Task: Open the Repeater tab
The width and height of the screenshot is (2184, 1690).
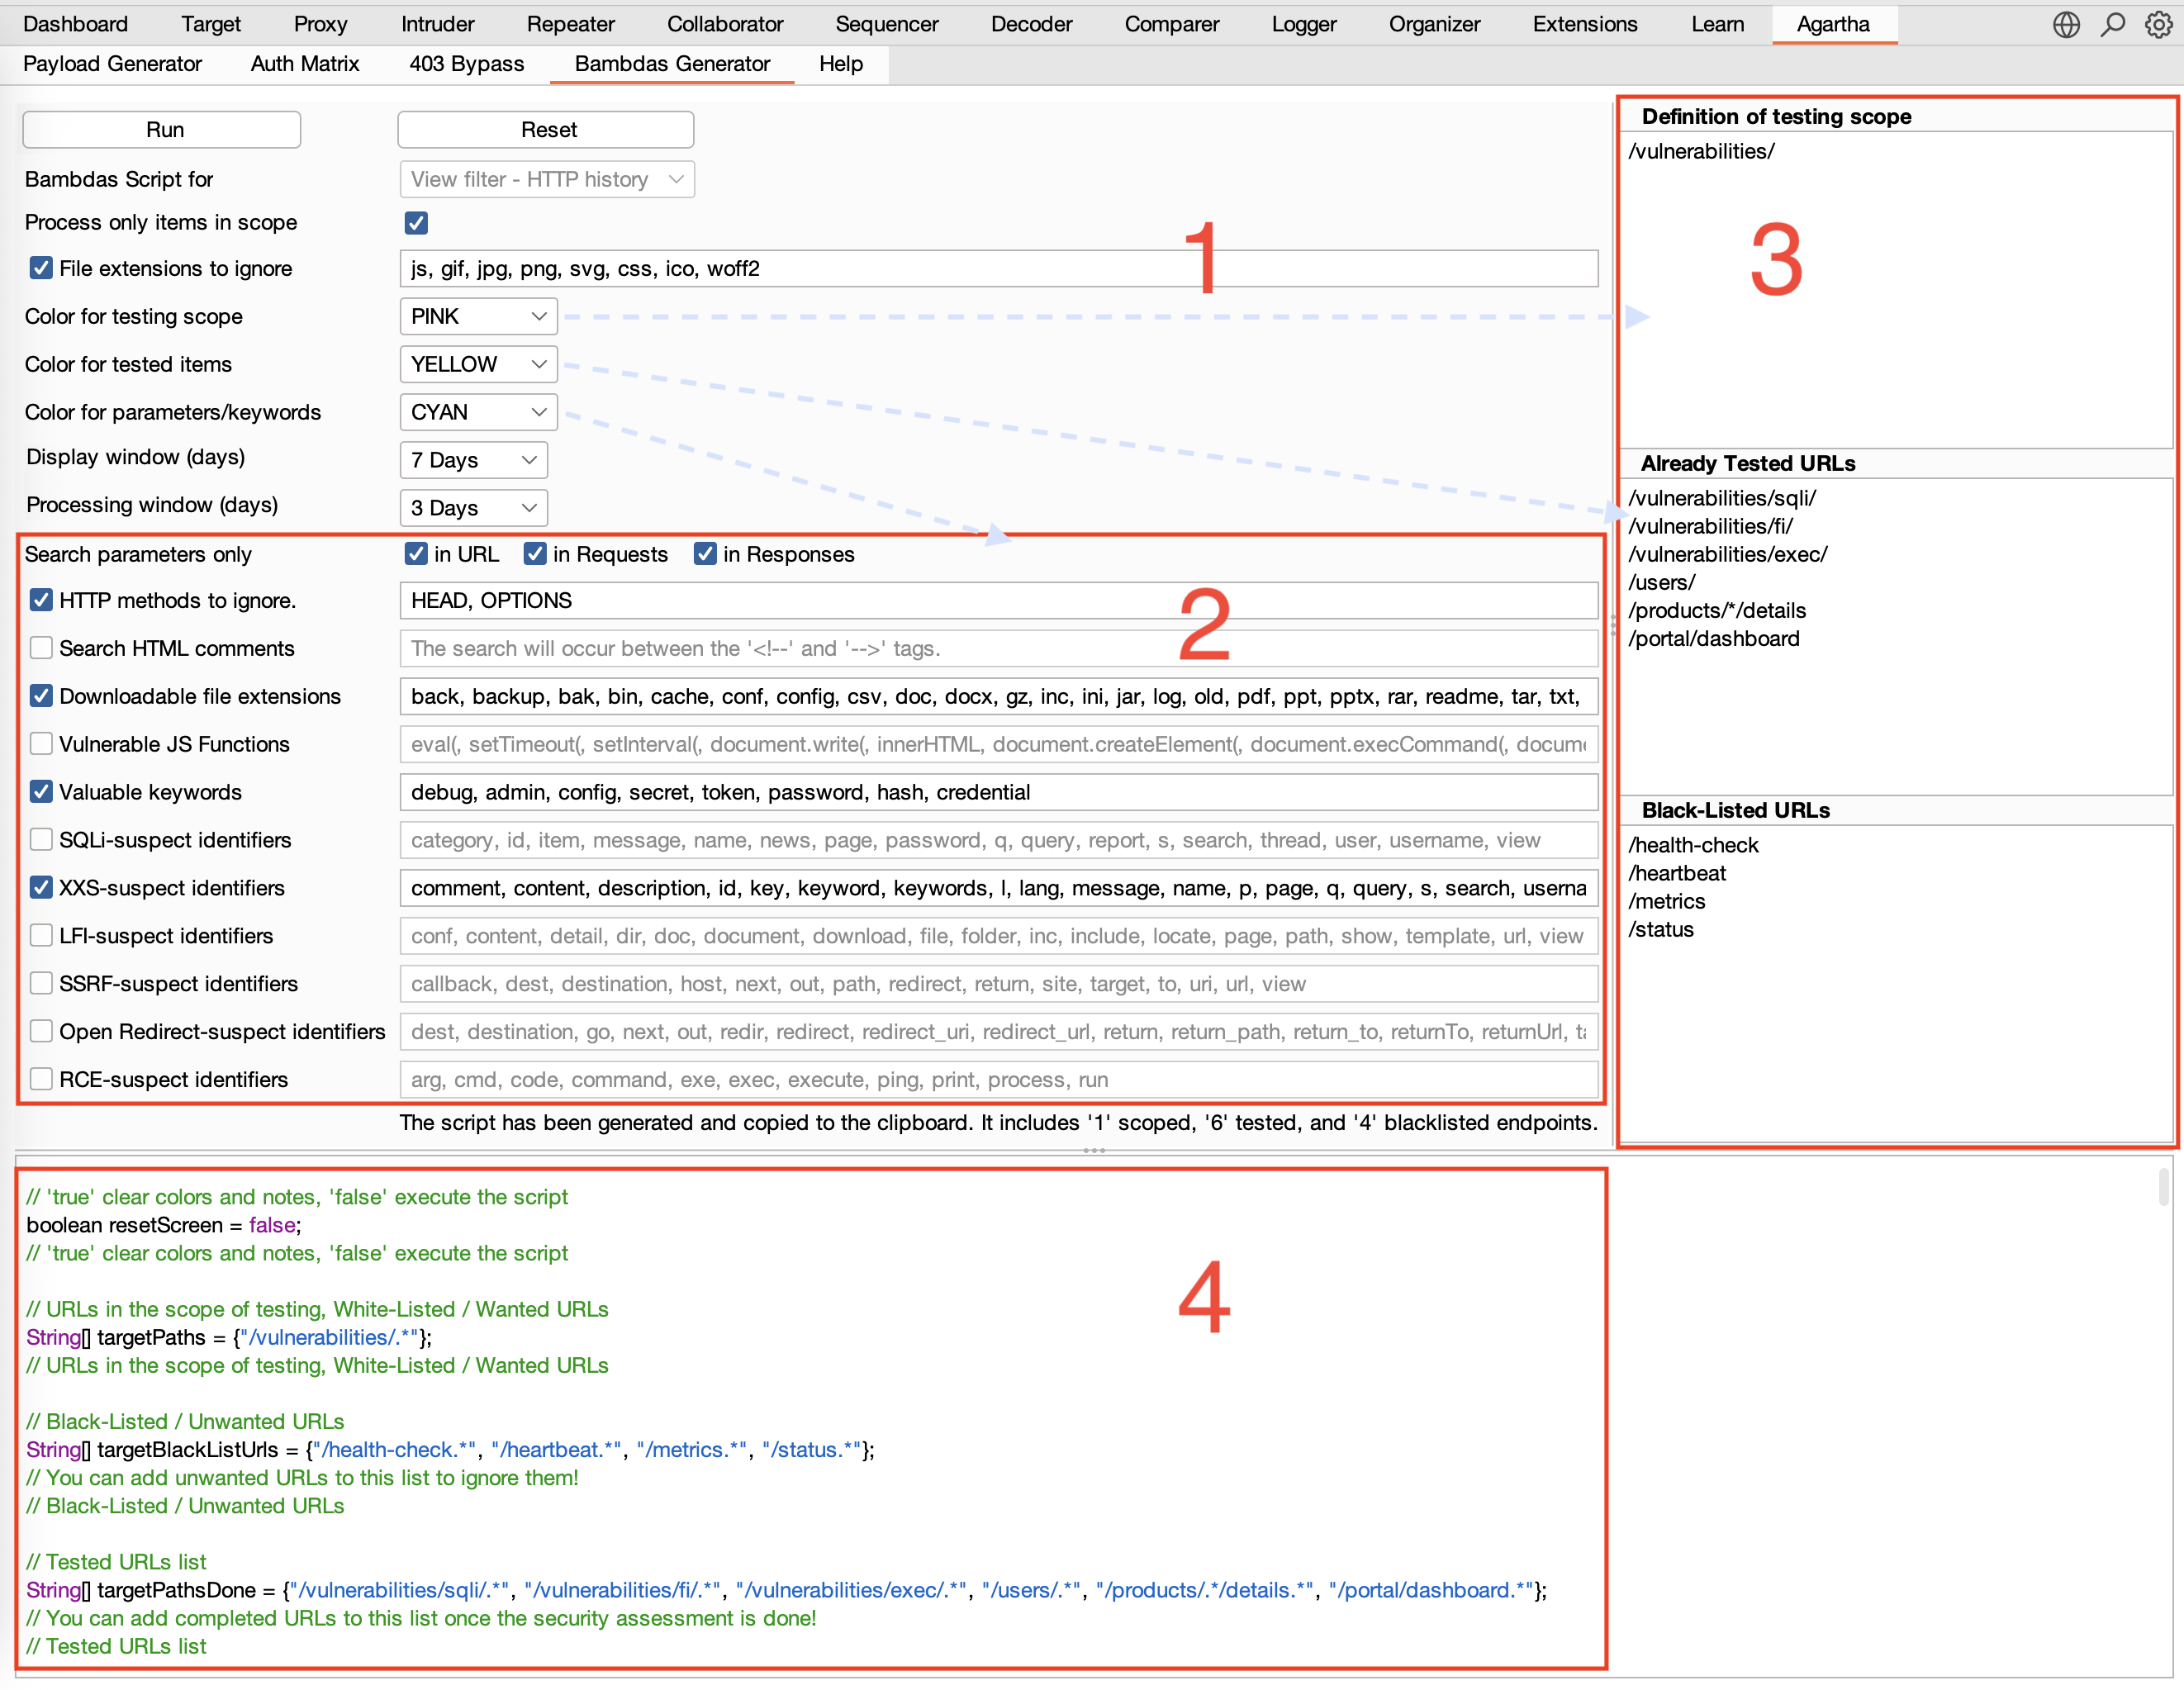Action: point(570,24)
